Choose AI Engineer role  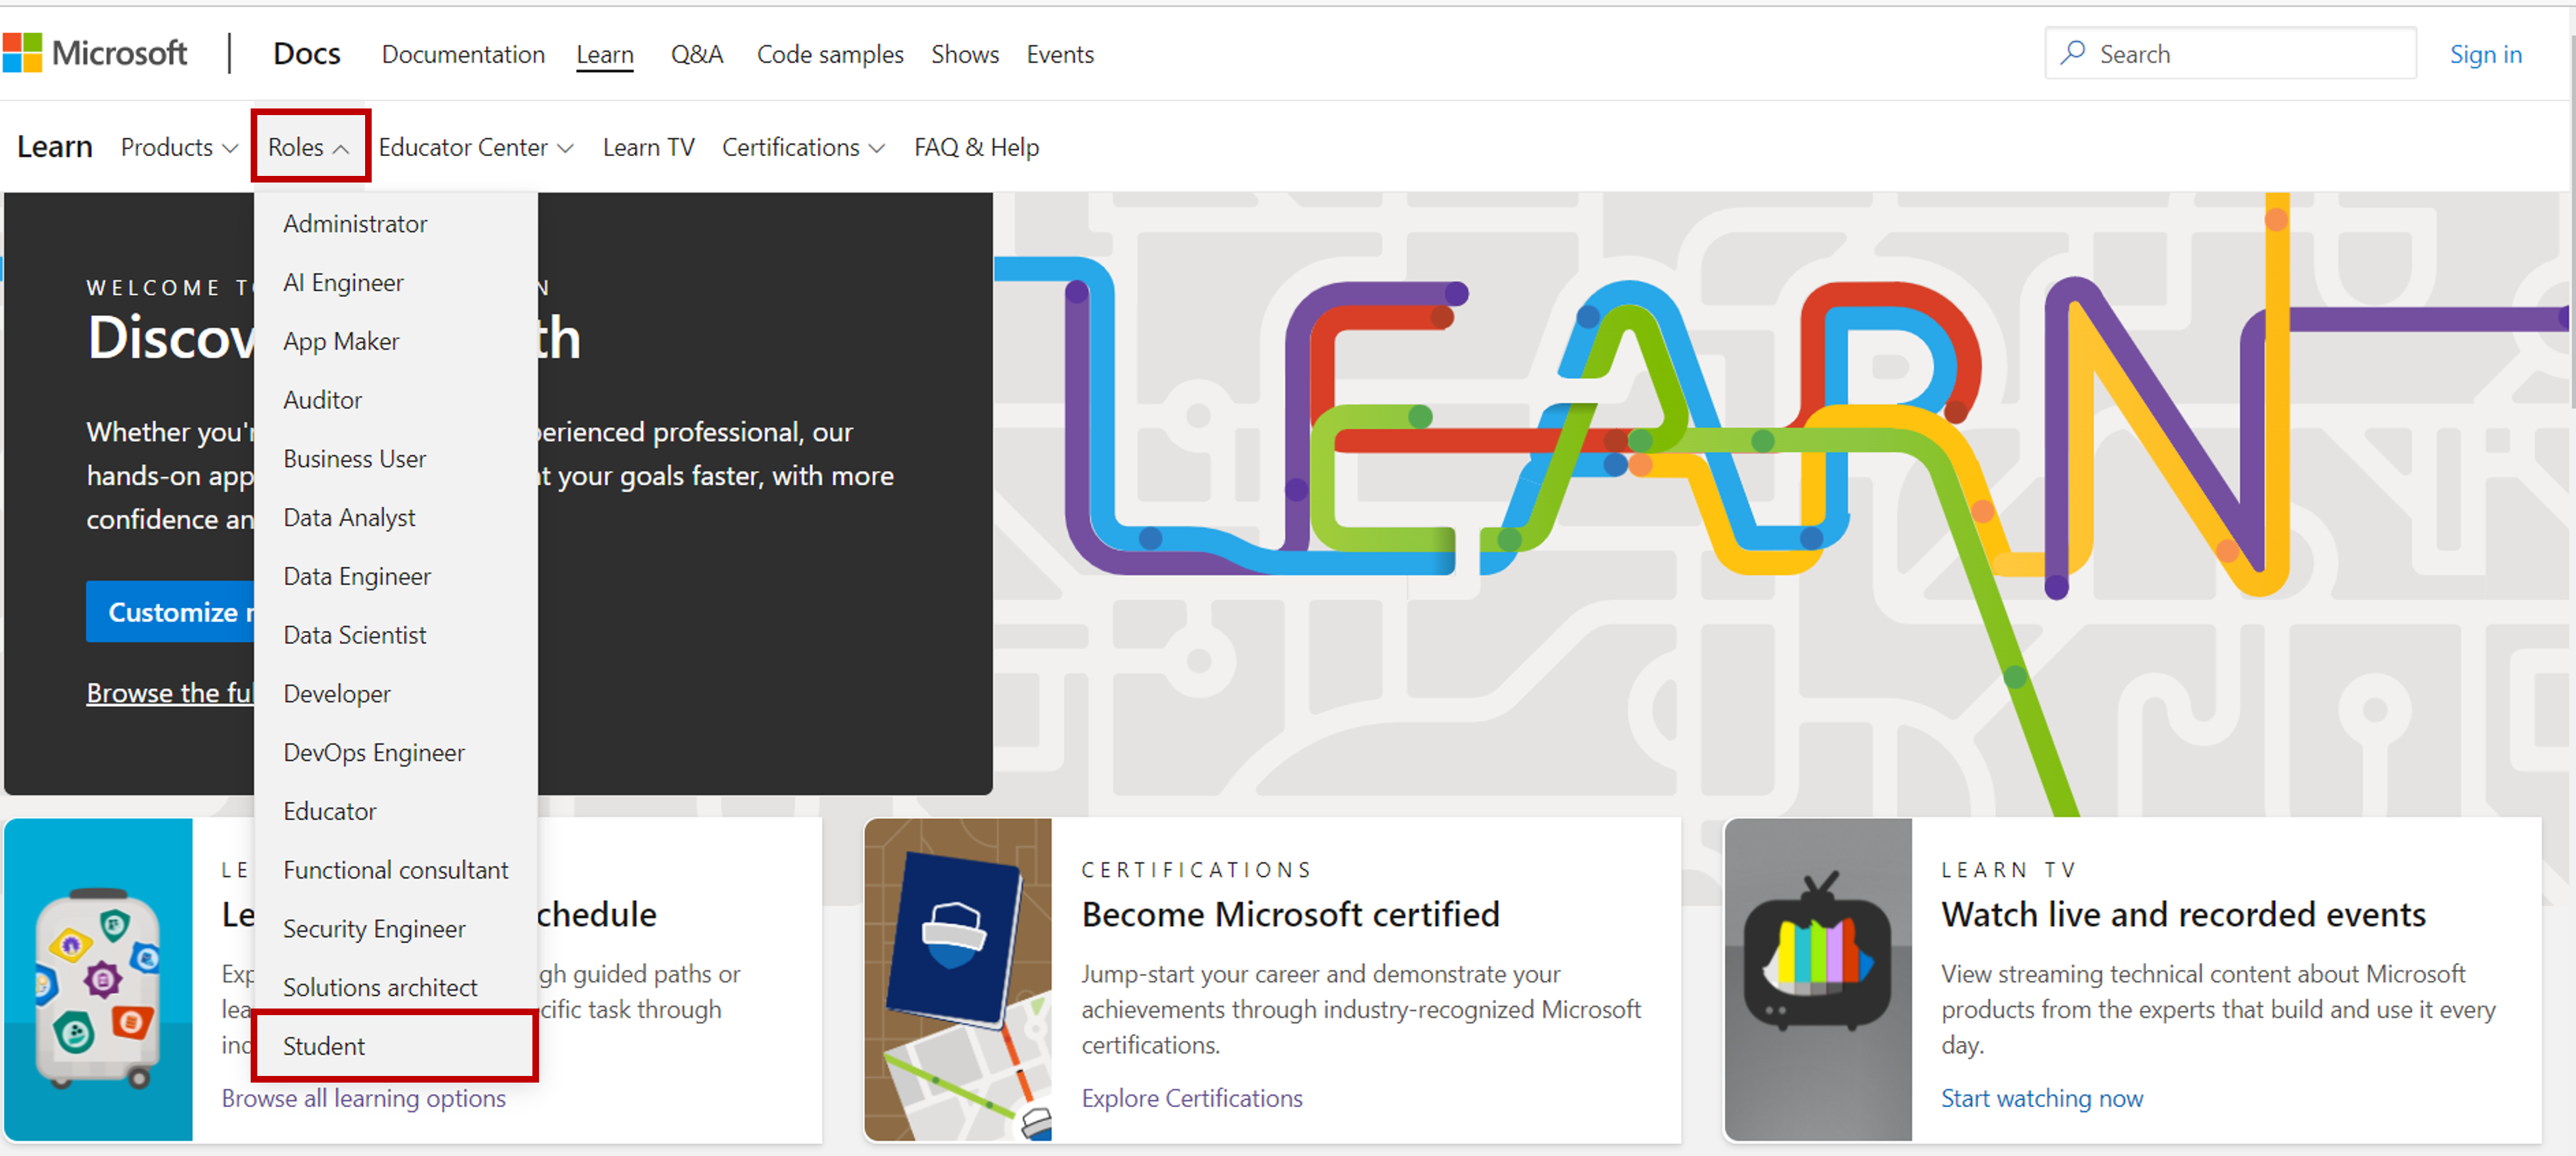pyautogui.click(x=396, y=283)
